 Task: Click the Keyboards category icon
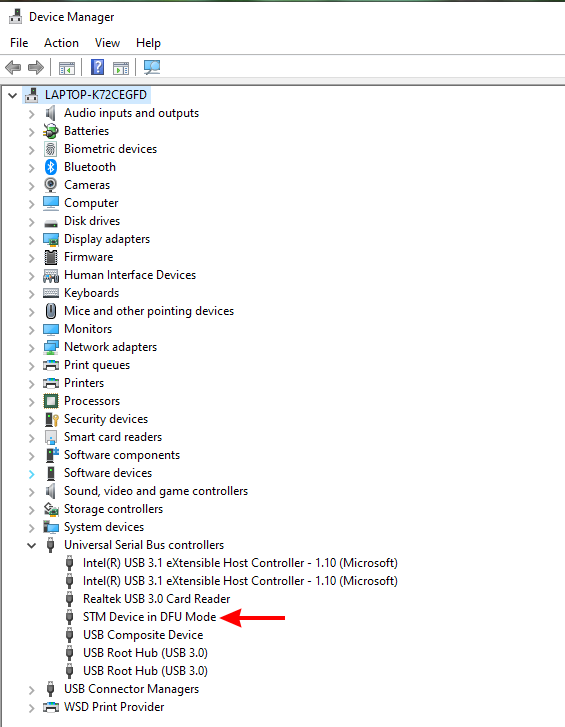[51, 293]
